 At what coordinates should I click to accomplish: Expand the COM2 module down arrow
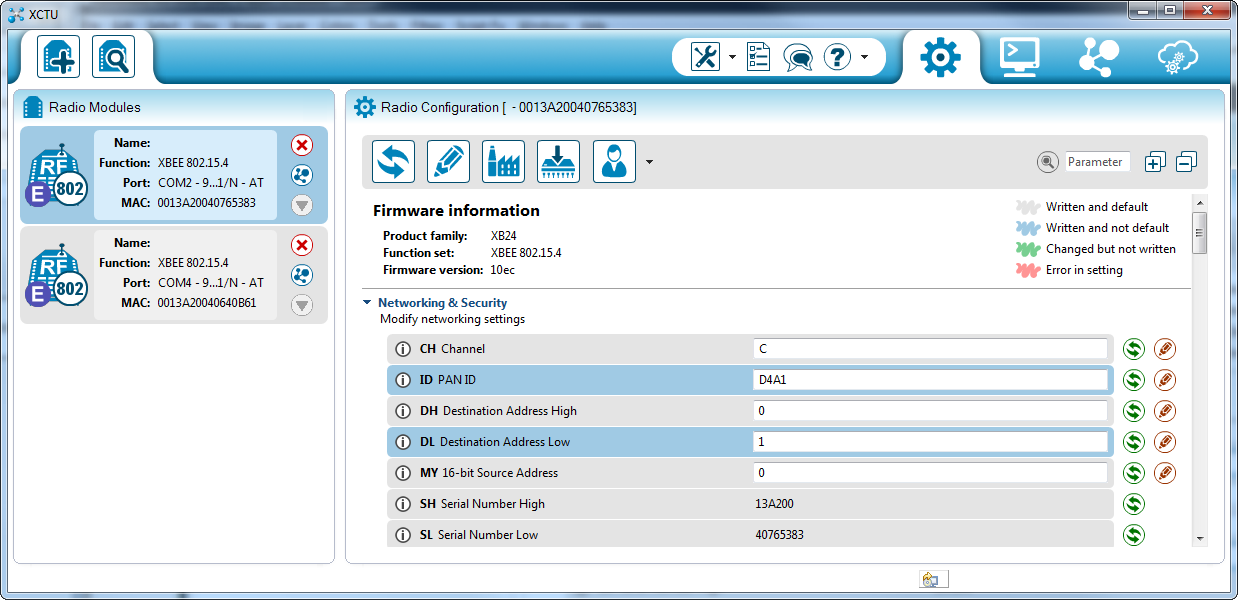(302, 205)
